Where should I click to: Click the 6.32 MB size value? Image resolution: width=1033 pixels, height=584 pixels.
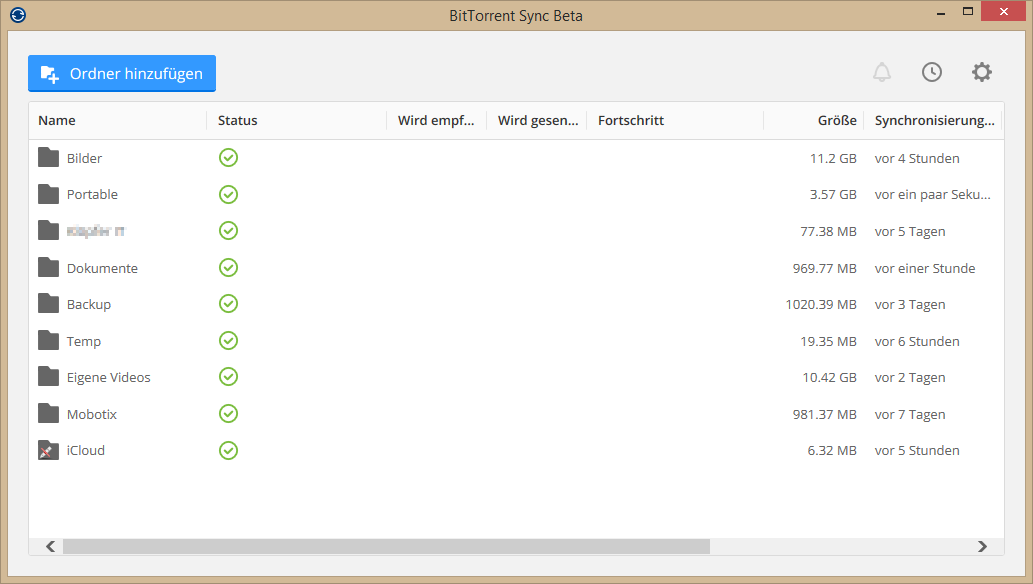(832, 451)
